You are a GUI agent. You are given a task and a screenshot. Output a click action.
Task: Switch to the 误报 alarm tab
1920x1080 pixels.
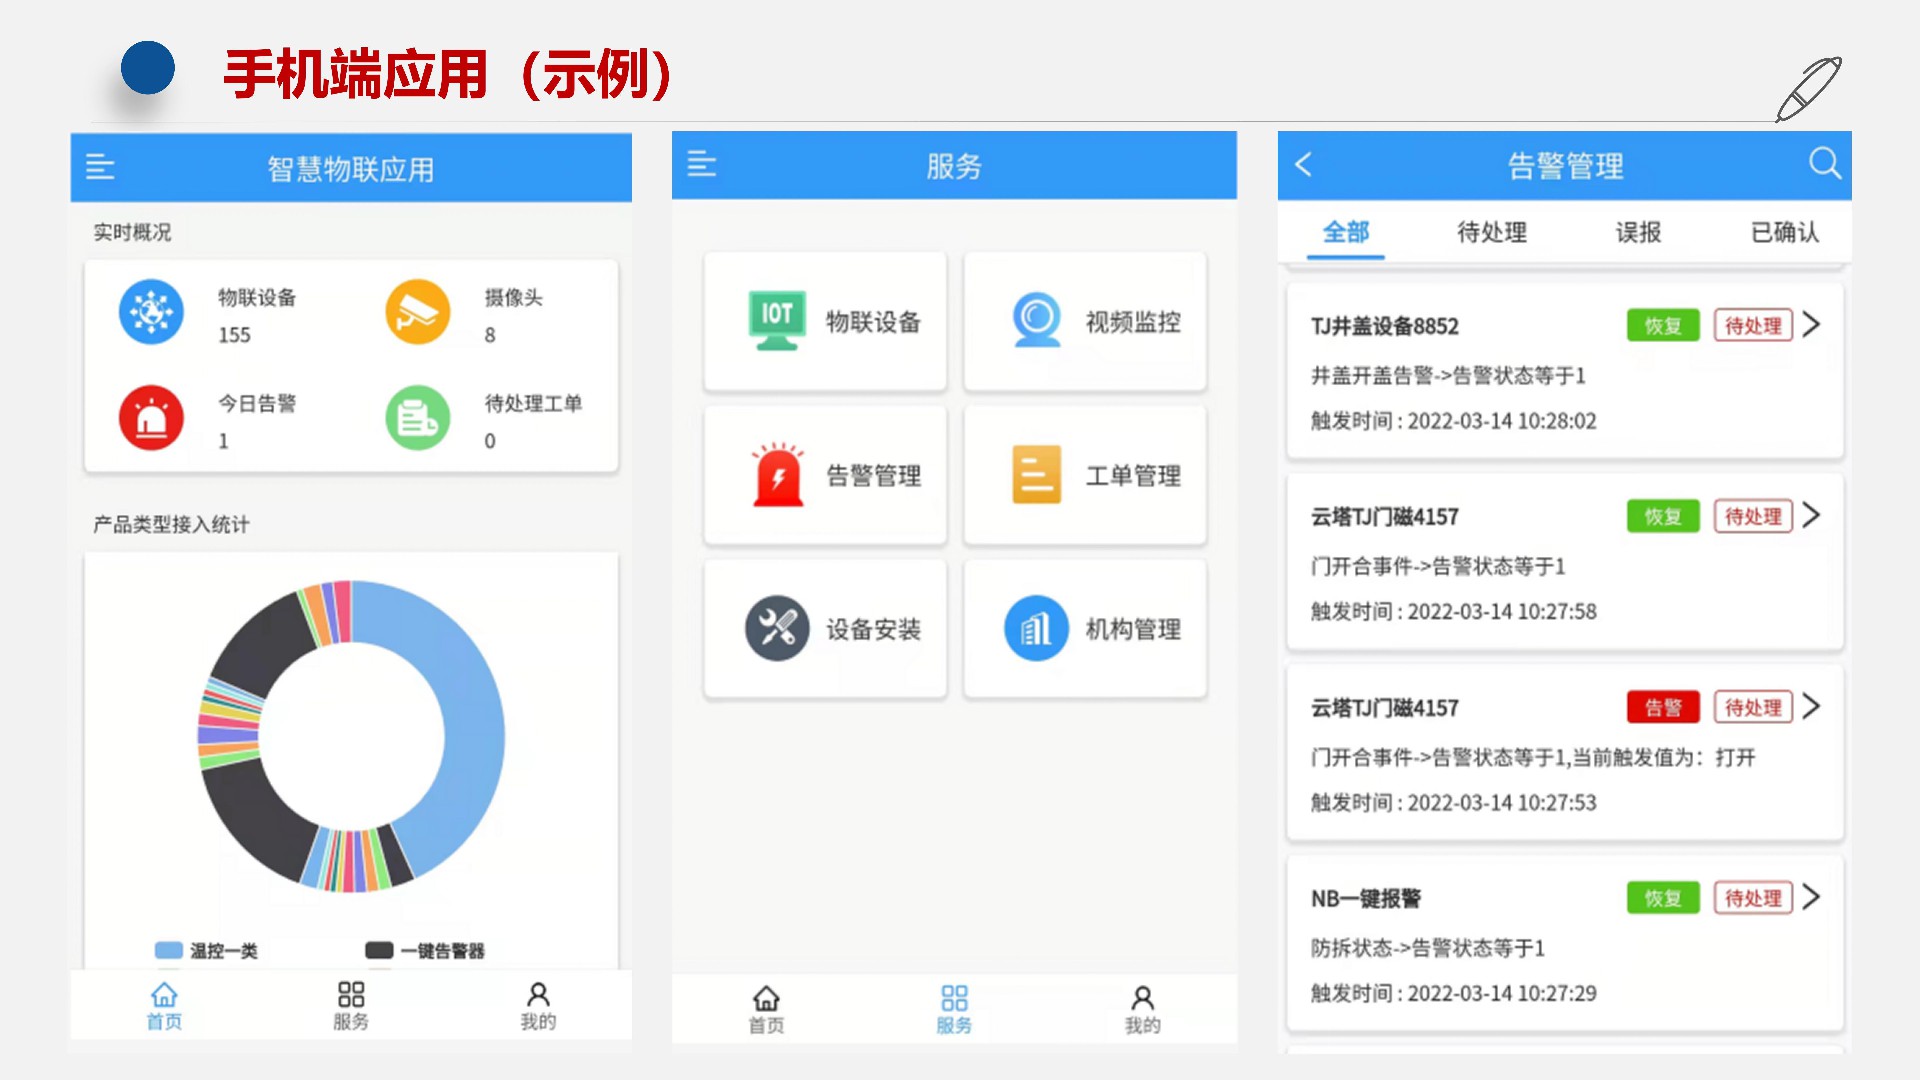[x=1638, y=232]
